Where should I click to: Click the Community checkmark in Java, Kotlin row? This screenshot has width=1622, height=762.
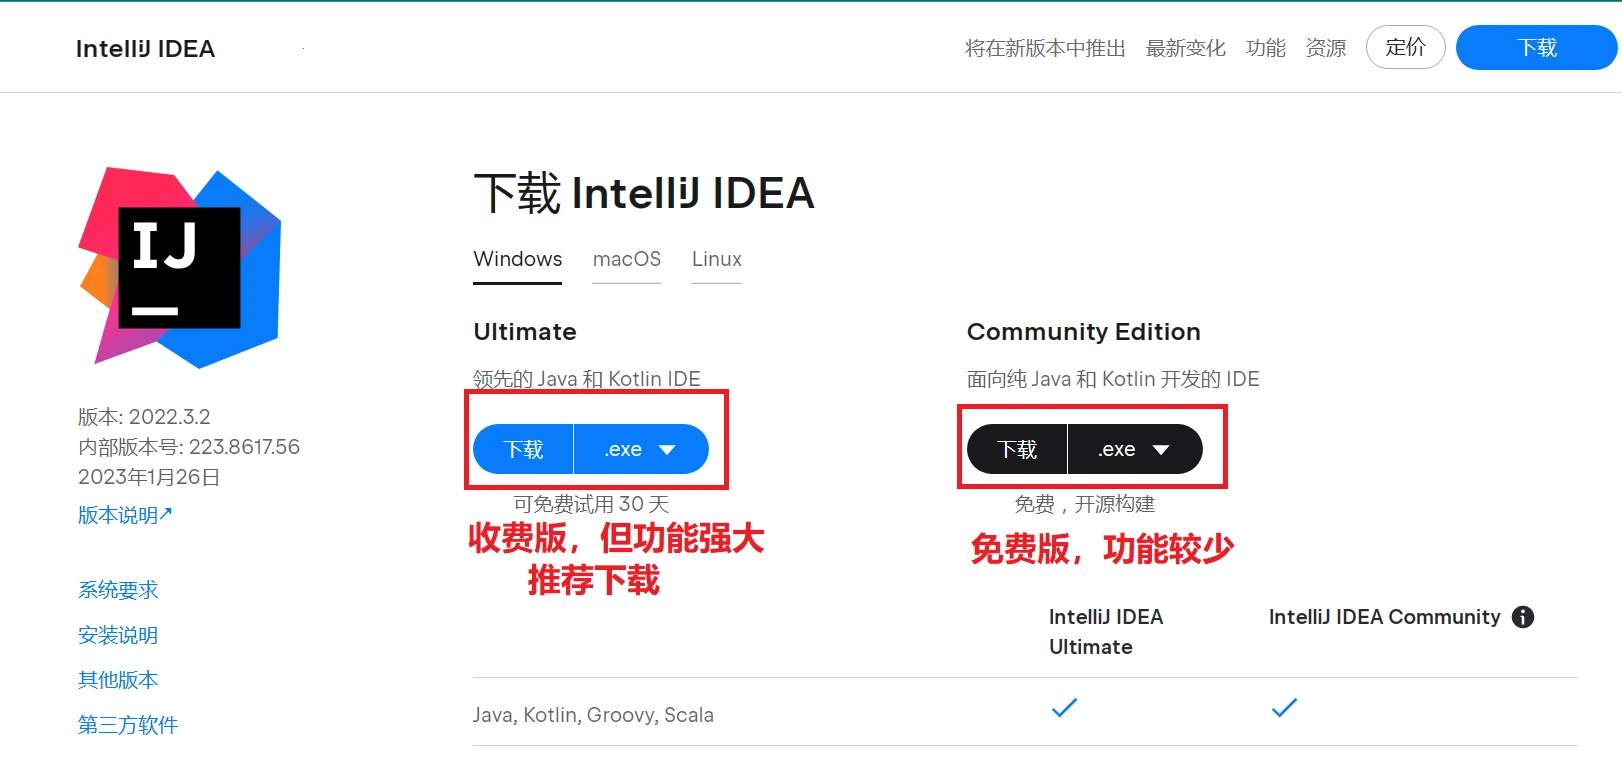1284,708
